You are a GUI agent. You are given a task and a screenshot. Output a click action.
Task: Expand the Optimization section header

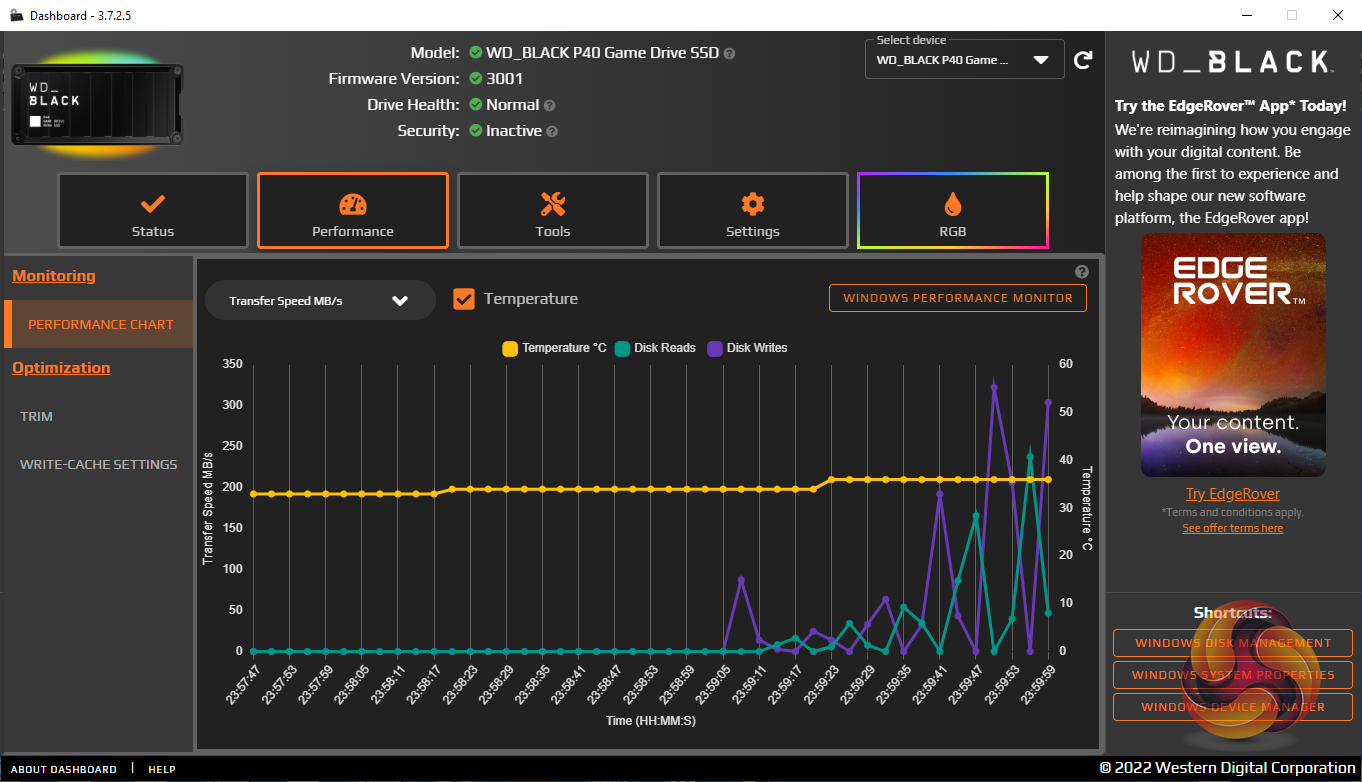click(61, 368)
